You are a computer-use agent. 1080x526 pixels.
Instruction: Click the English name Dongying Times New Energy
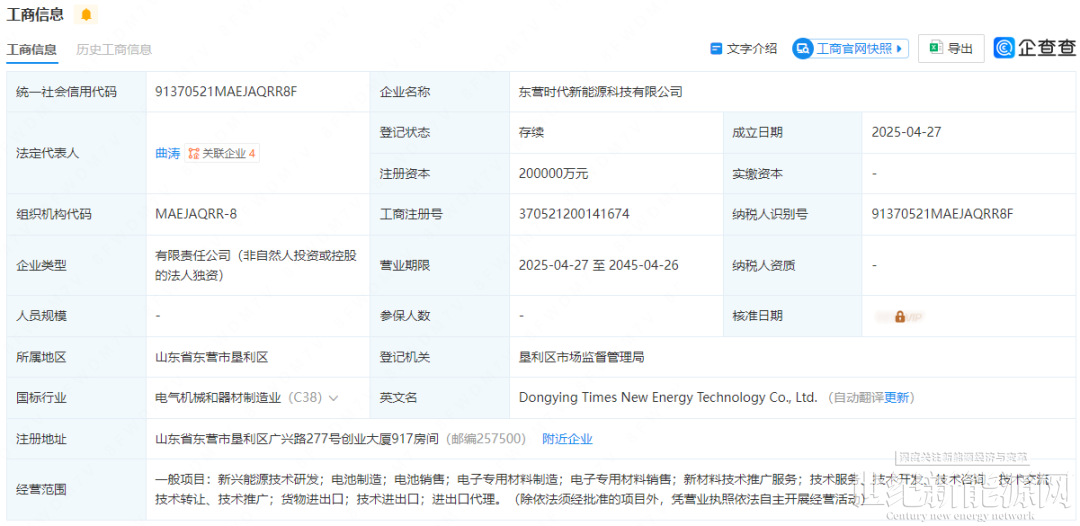668,397
